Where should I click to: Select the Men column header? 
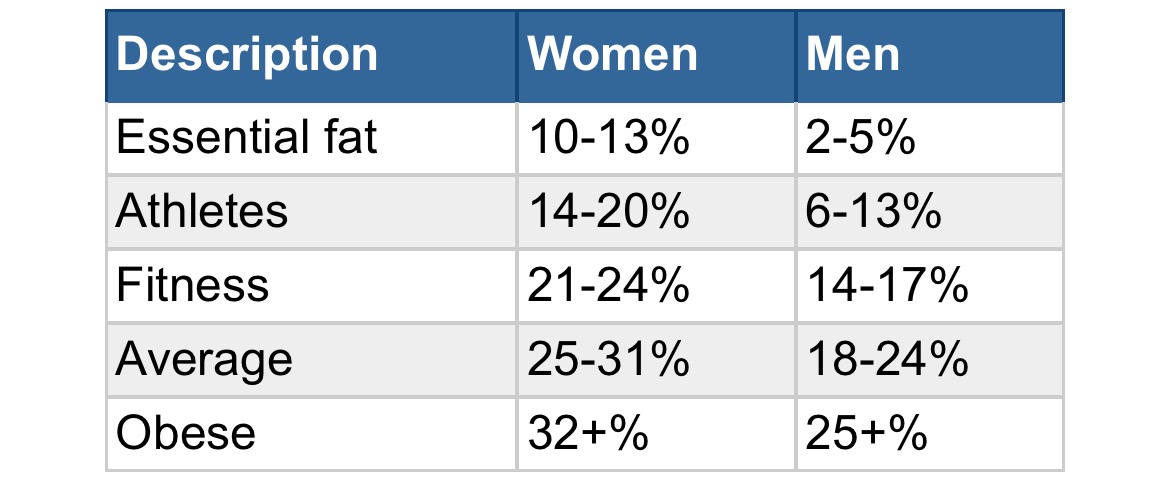point(853,55)
